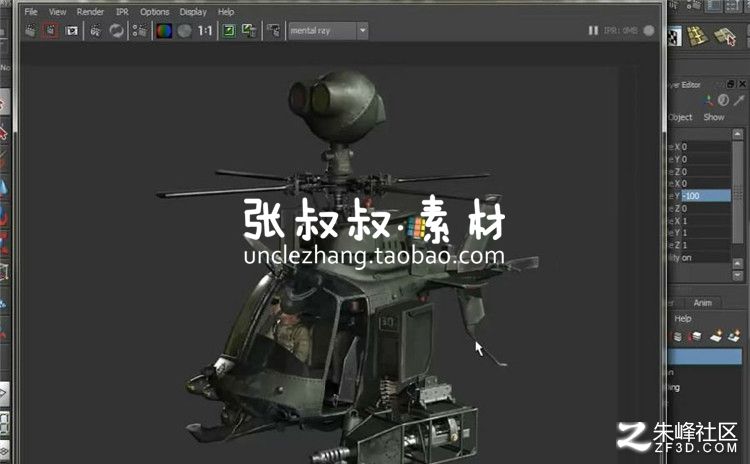
Task: Open the Show menu in channel box
Action: click(714, 117)
